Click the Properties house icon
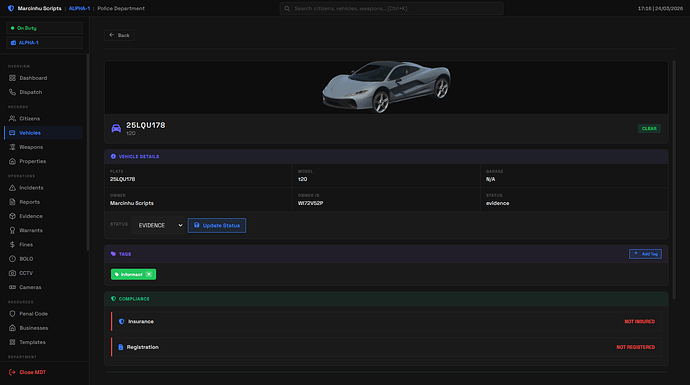The image size is (690, 385). 12,161
